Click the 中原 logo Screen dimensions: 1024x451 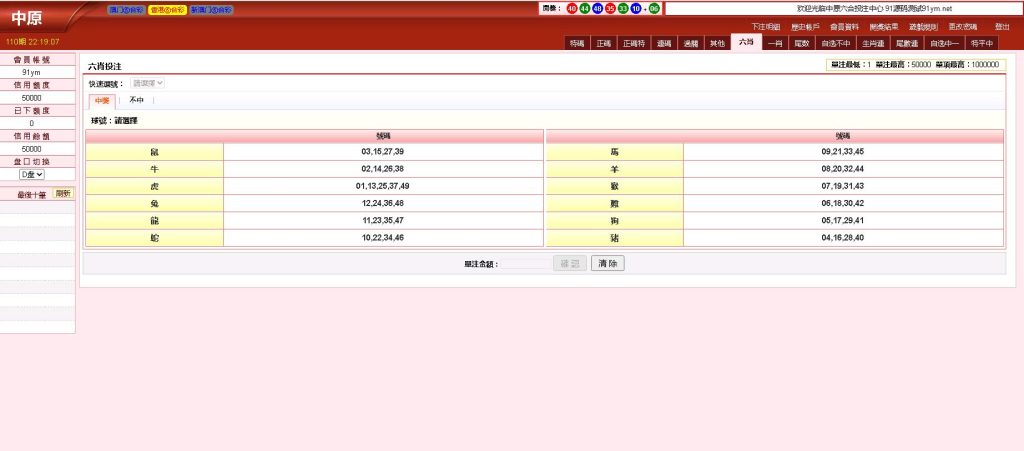pyautogui.click(x=27, y=18)
